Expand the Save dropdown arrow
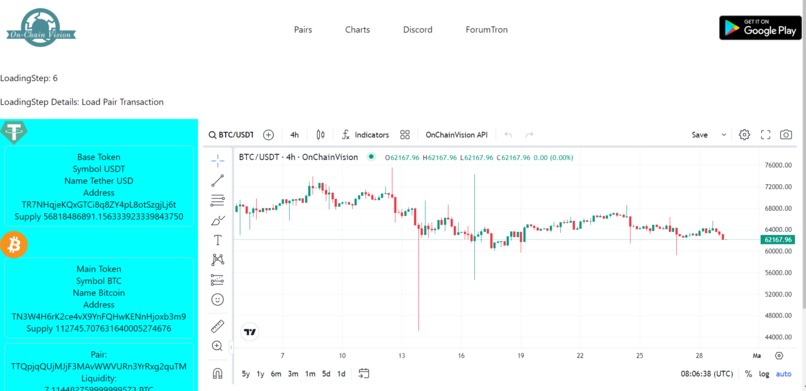 point(724,135)
